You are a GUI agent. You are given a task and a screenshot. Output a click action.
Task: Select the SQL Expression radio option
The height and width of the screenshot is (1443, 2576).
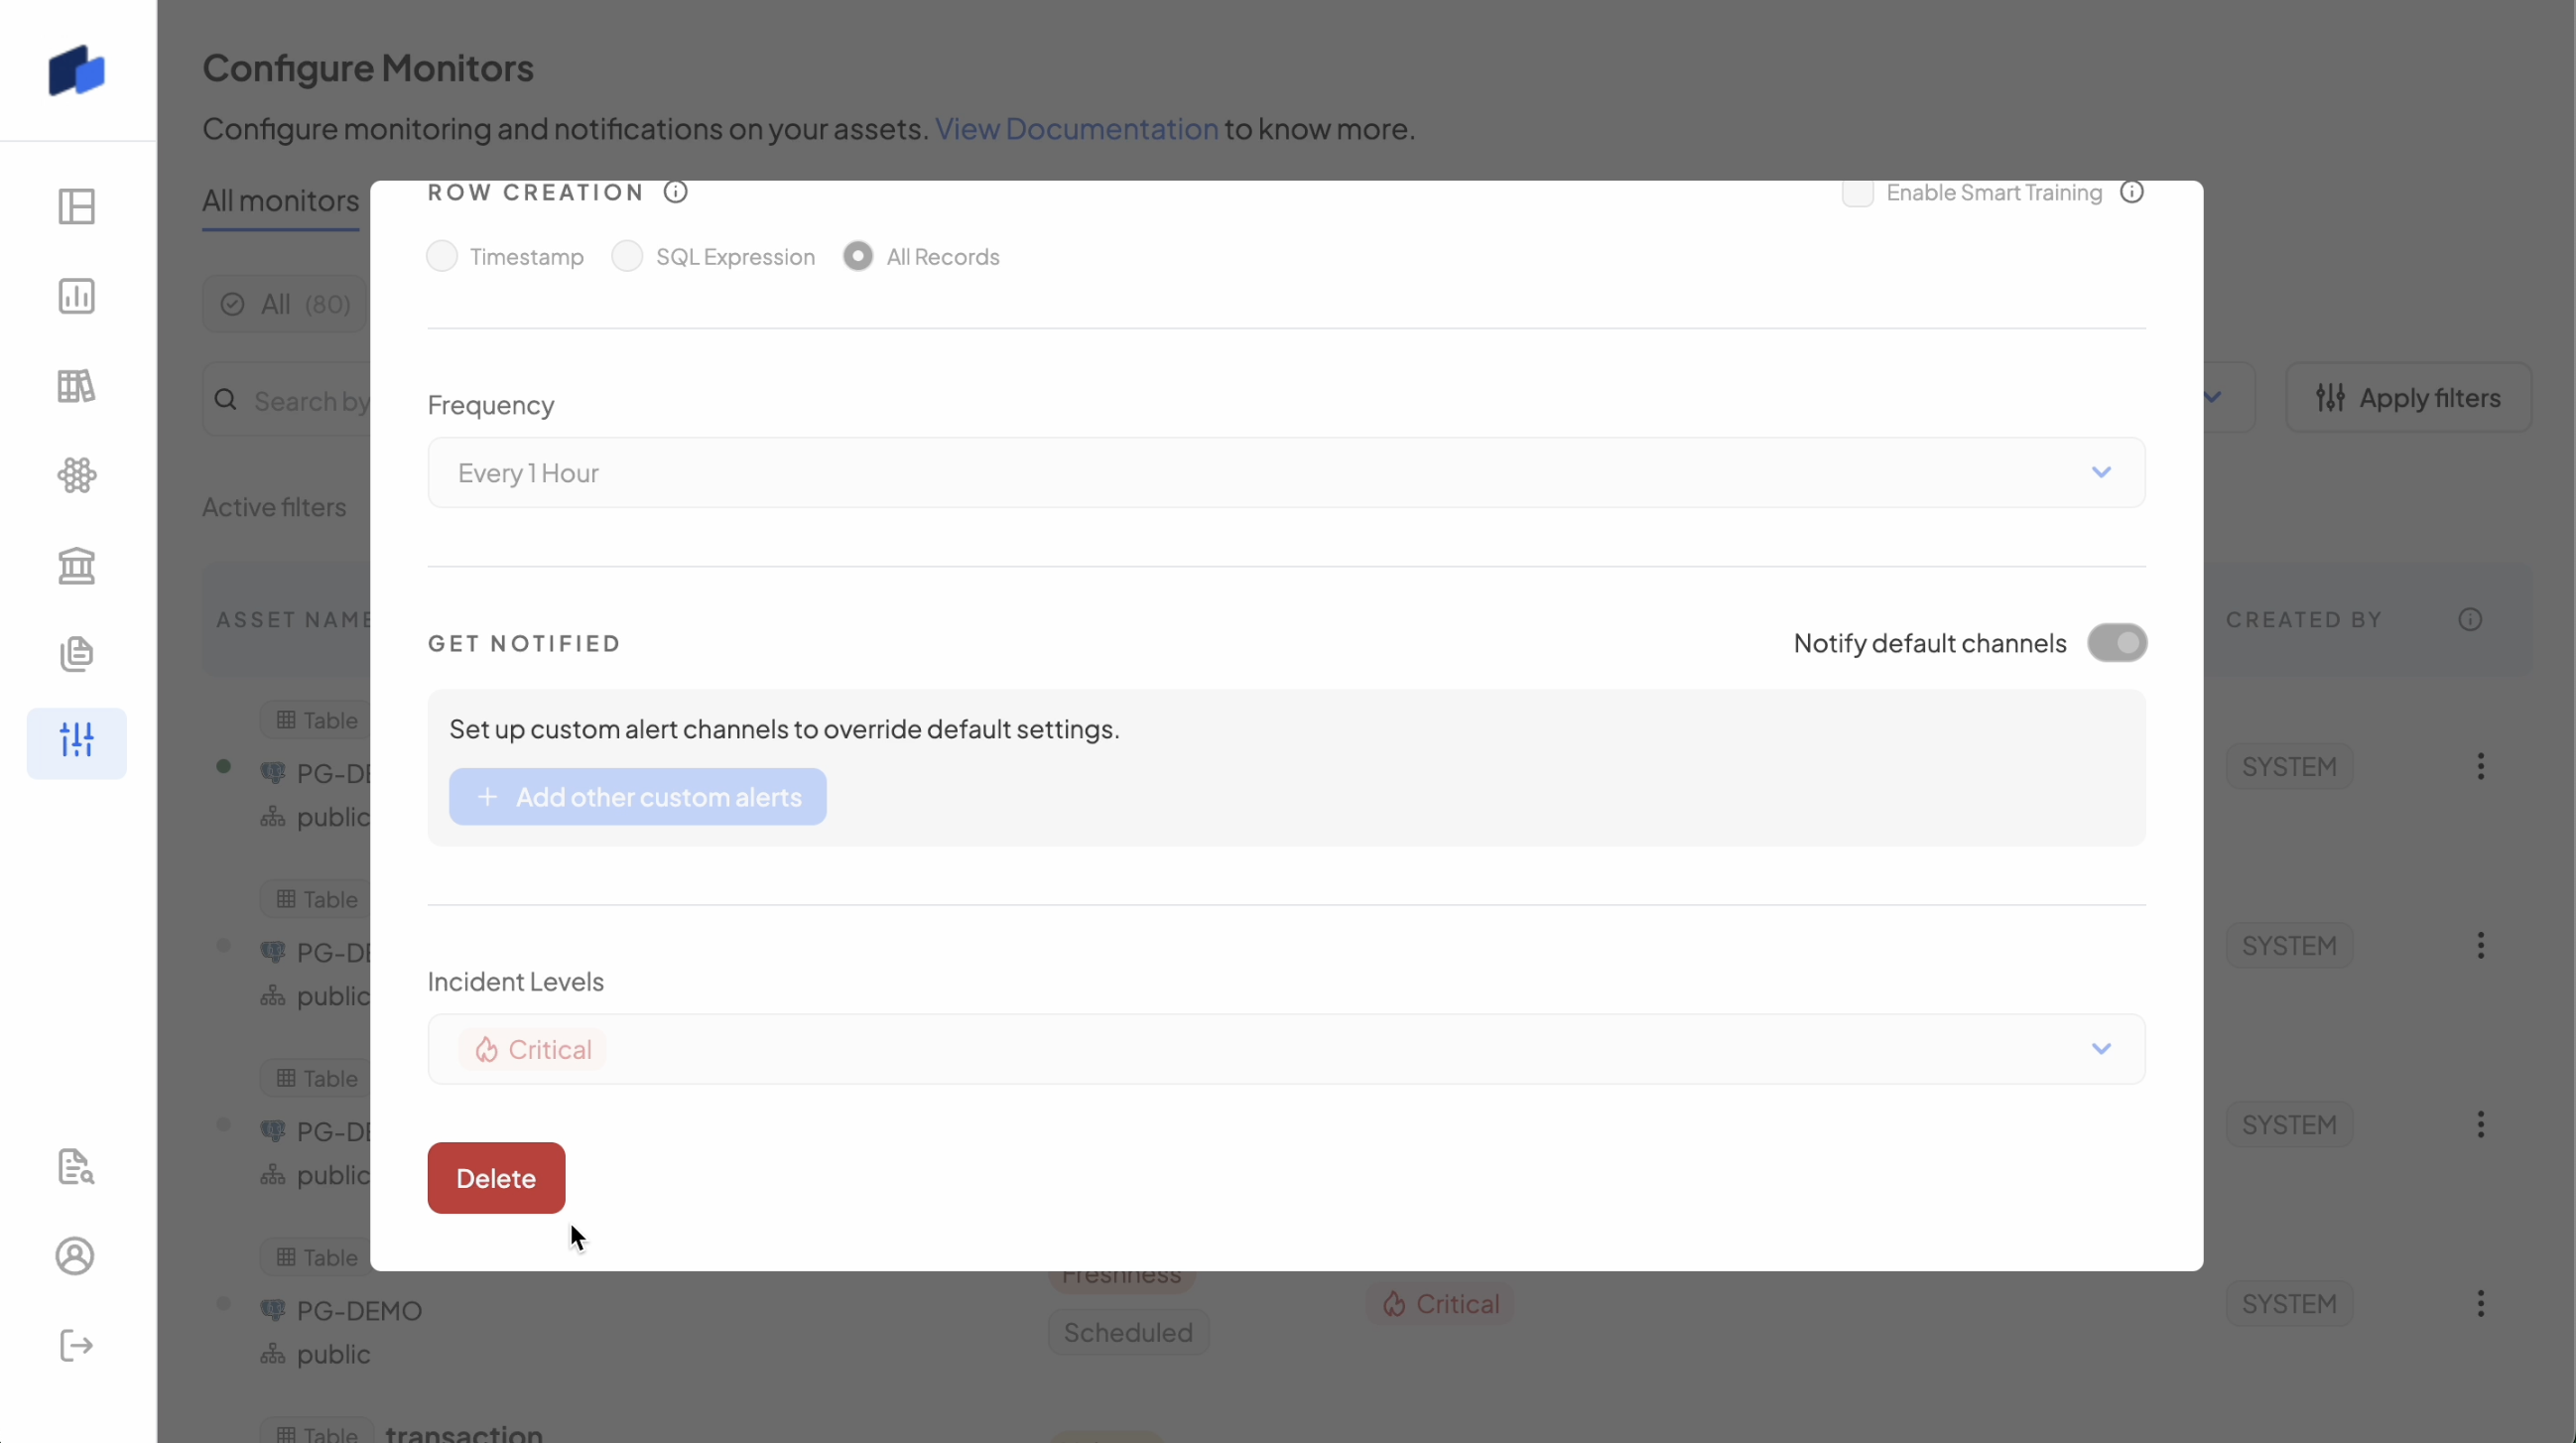tap(627, 257)
